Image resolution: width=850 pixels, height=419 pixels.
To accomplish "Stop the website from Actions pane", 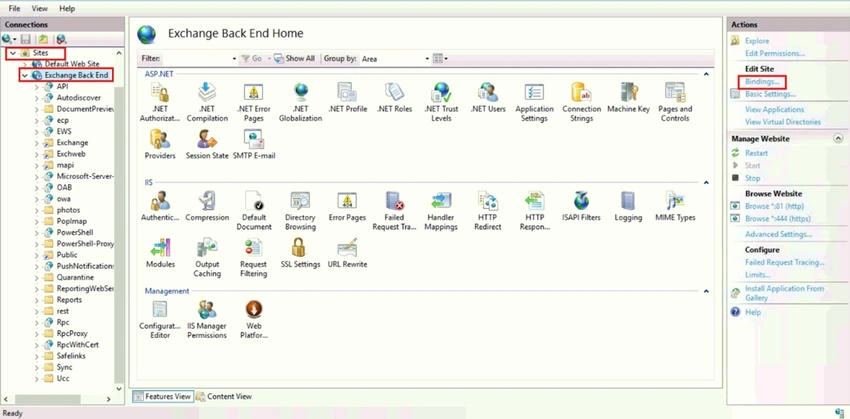I will point(752,178).
